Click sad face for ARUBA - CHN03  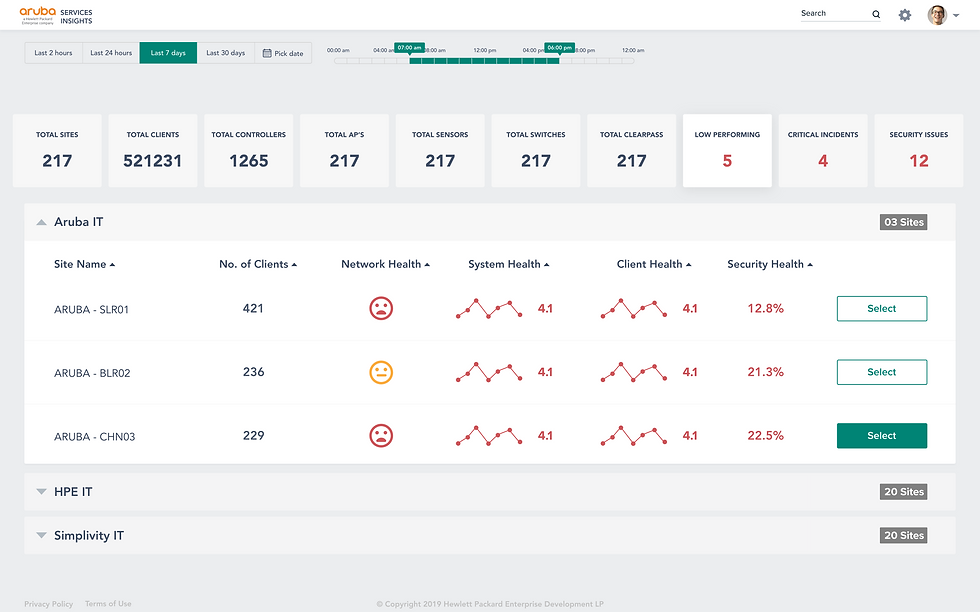(381, 436)
